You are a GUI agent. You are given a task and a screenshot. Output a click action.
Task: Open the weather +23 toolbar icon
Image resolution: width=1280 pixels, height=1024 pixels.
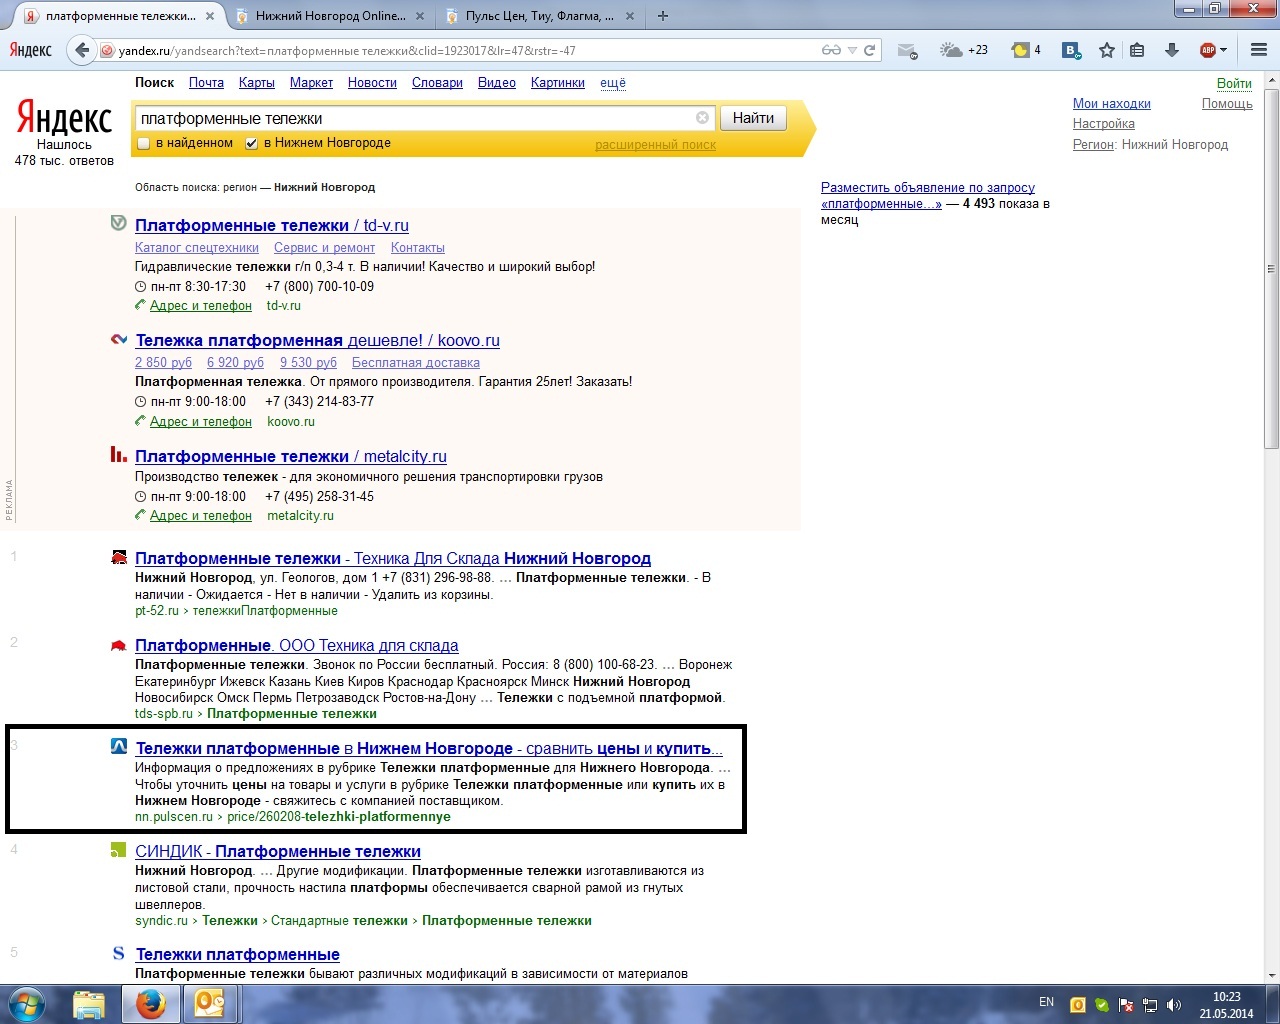(x=964, y=50)
